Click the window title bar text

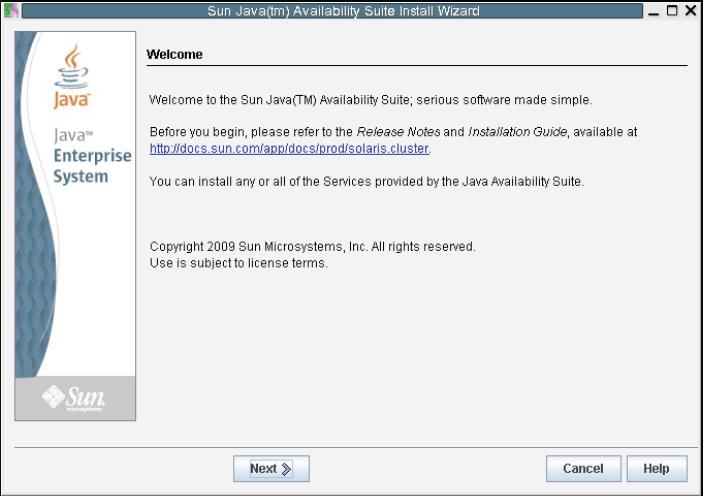tap(343, 11)
